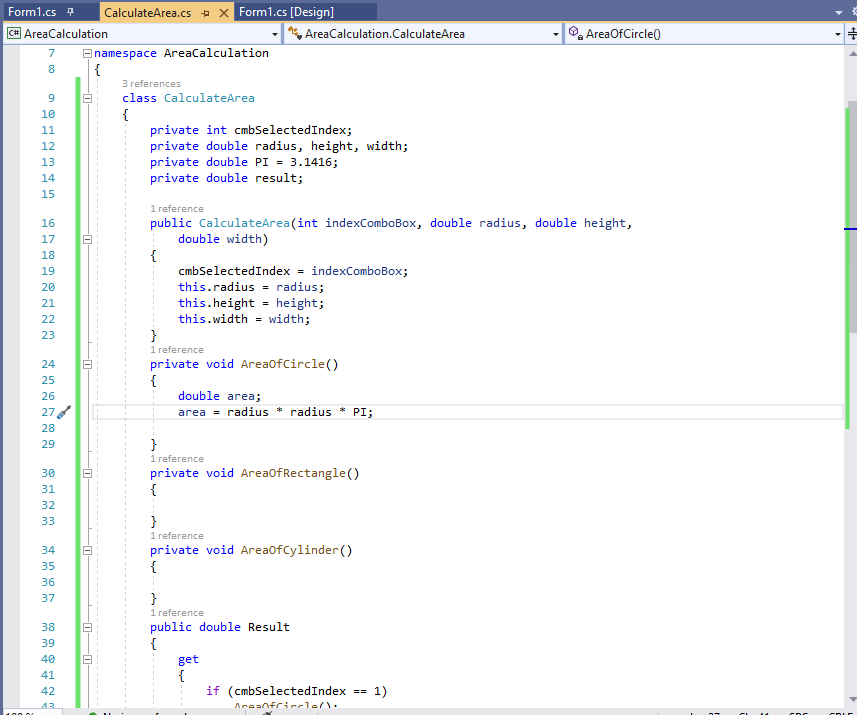Screen dimensions: 857x715
Task: Click the AreaOfRectangle method name
Action: [294, 473]
